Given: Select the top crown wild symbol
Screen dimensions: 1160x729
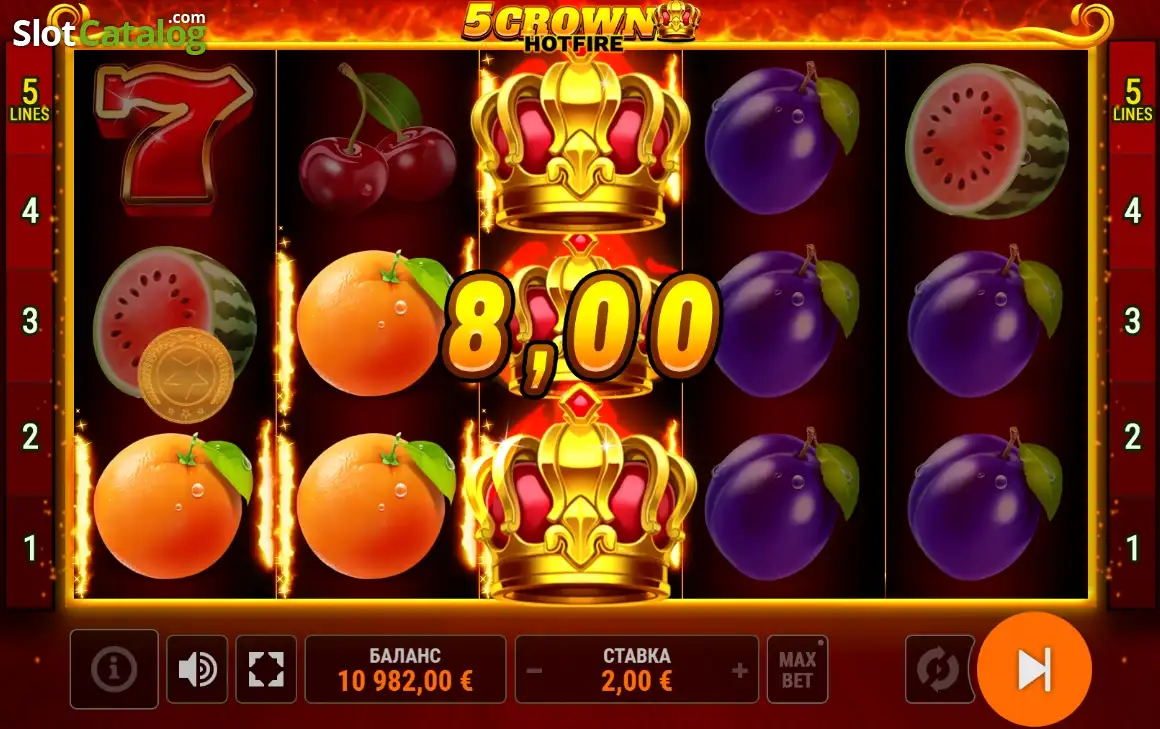Looking at the screenshot, I should pos(581,141).
